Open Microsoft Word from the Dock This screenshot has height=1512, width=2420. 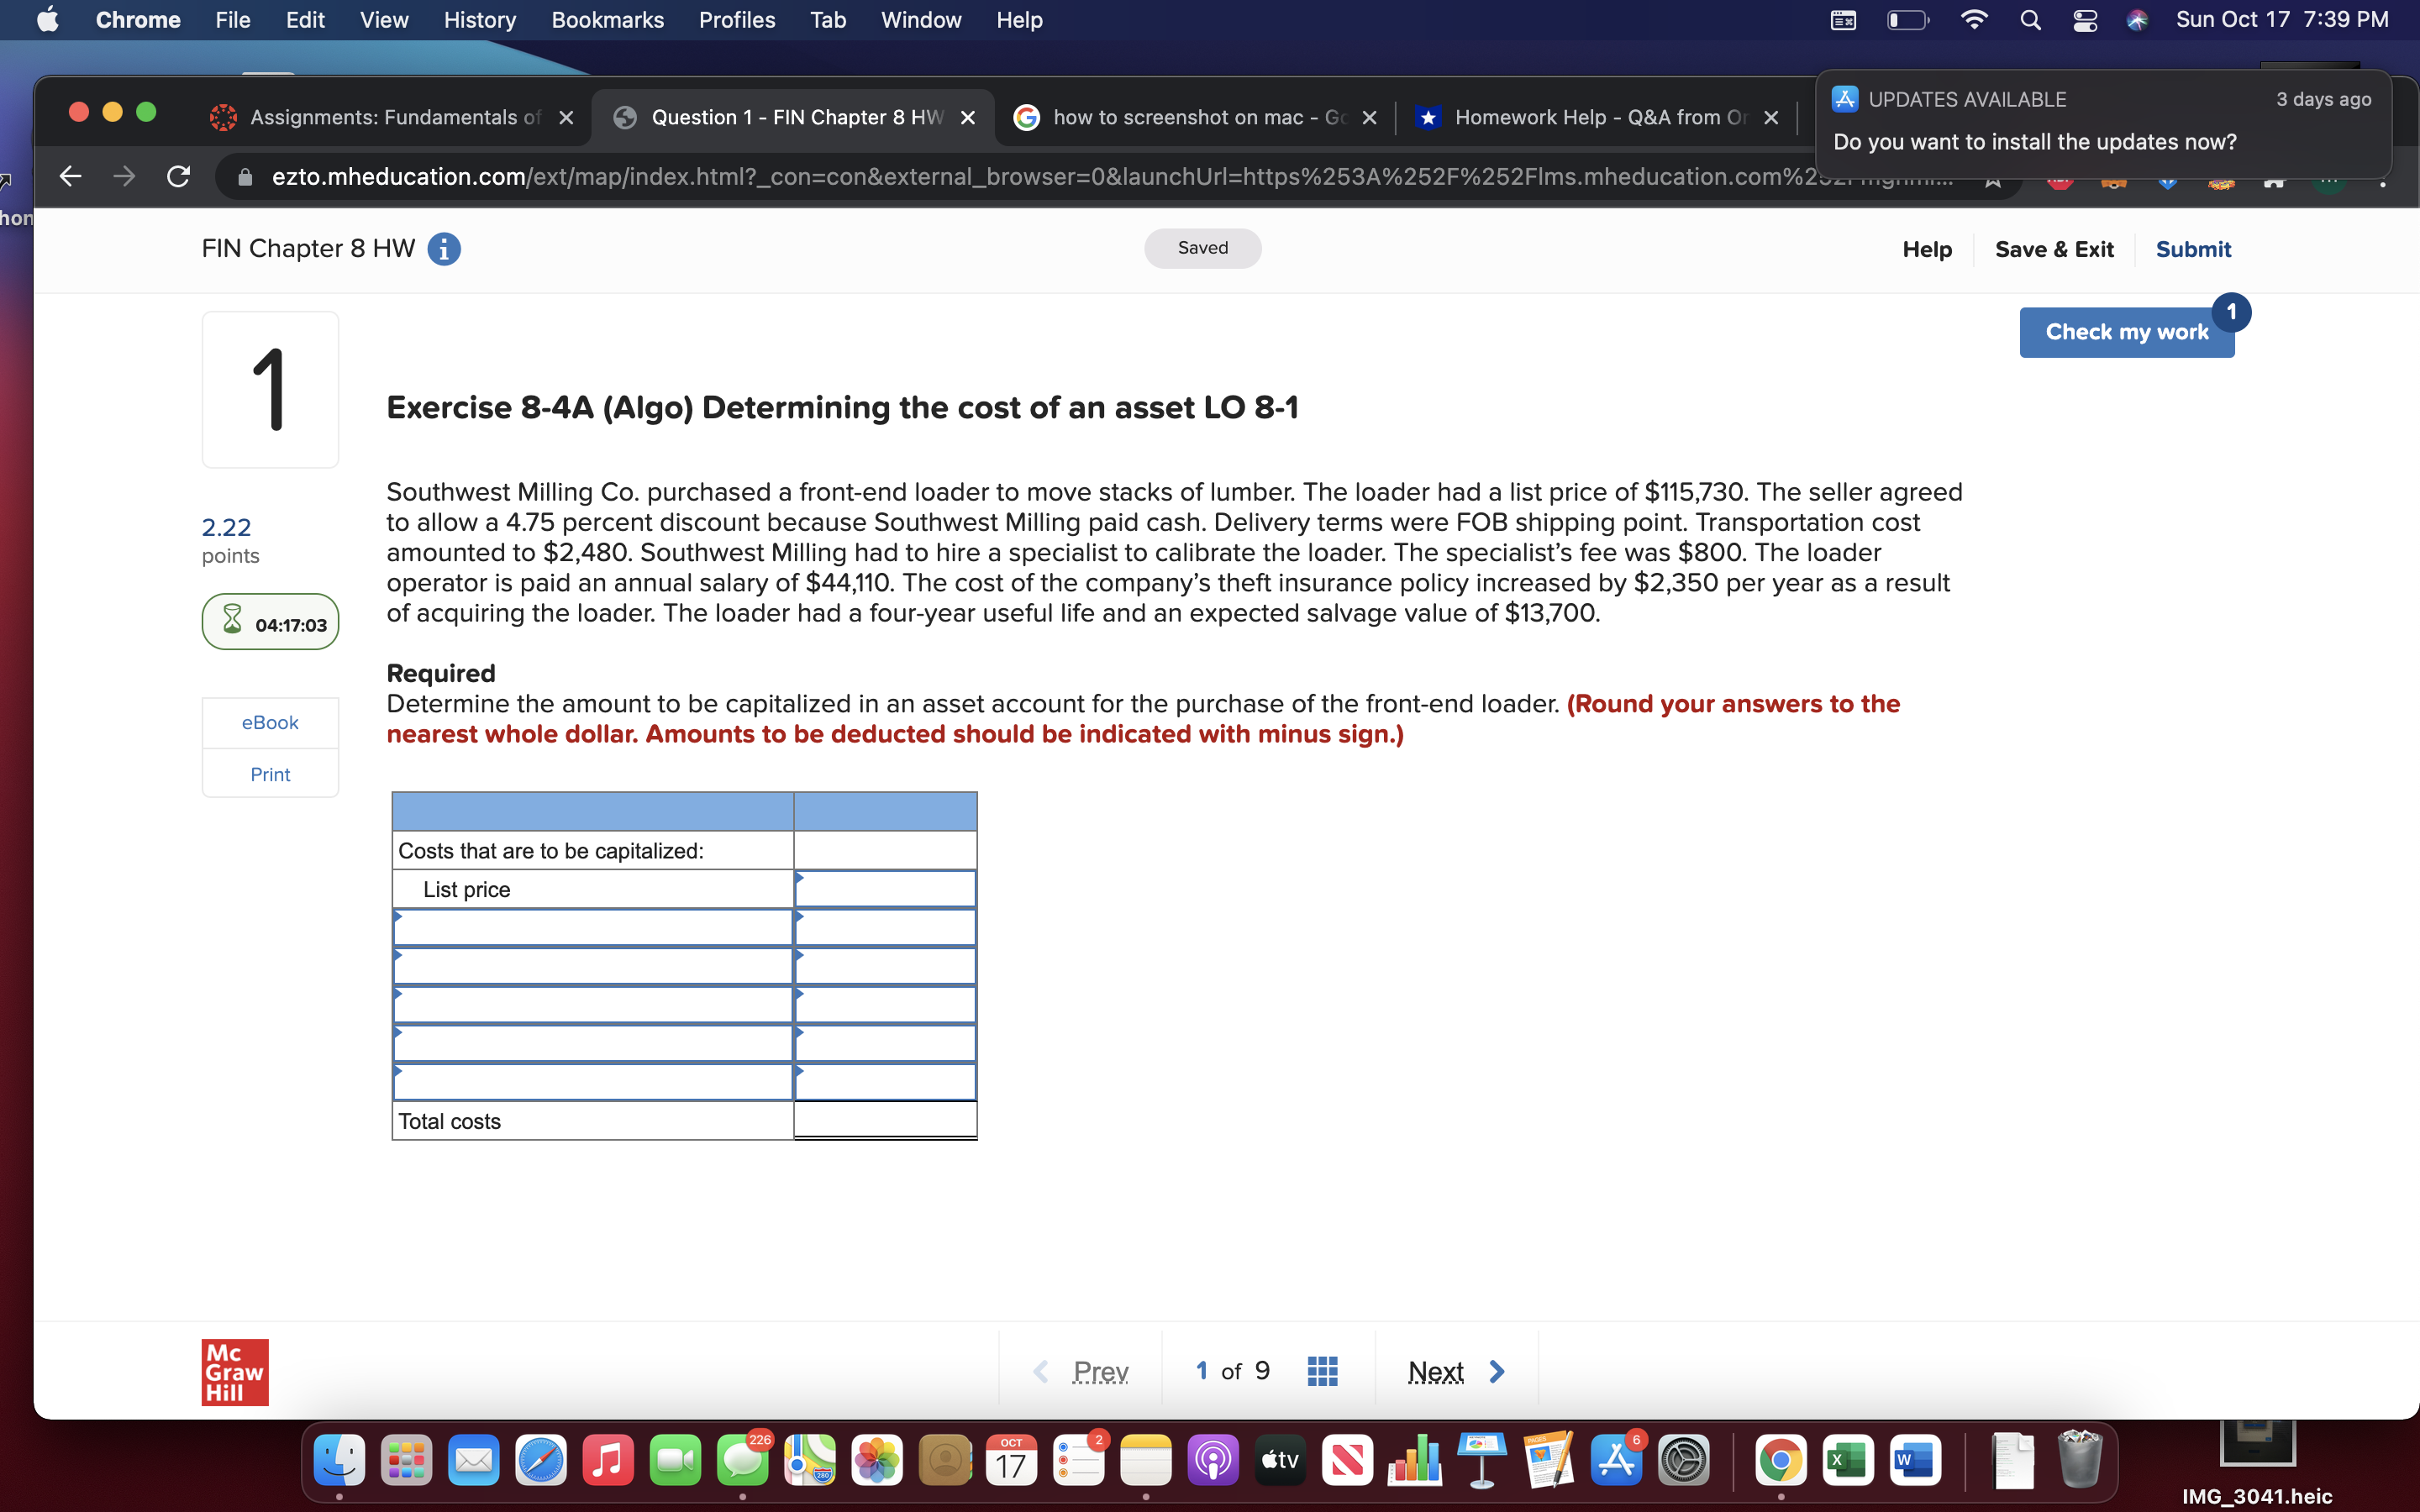click(x=1917, y=1460)
